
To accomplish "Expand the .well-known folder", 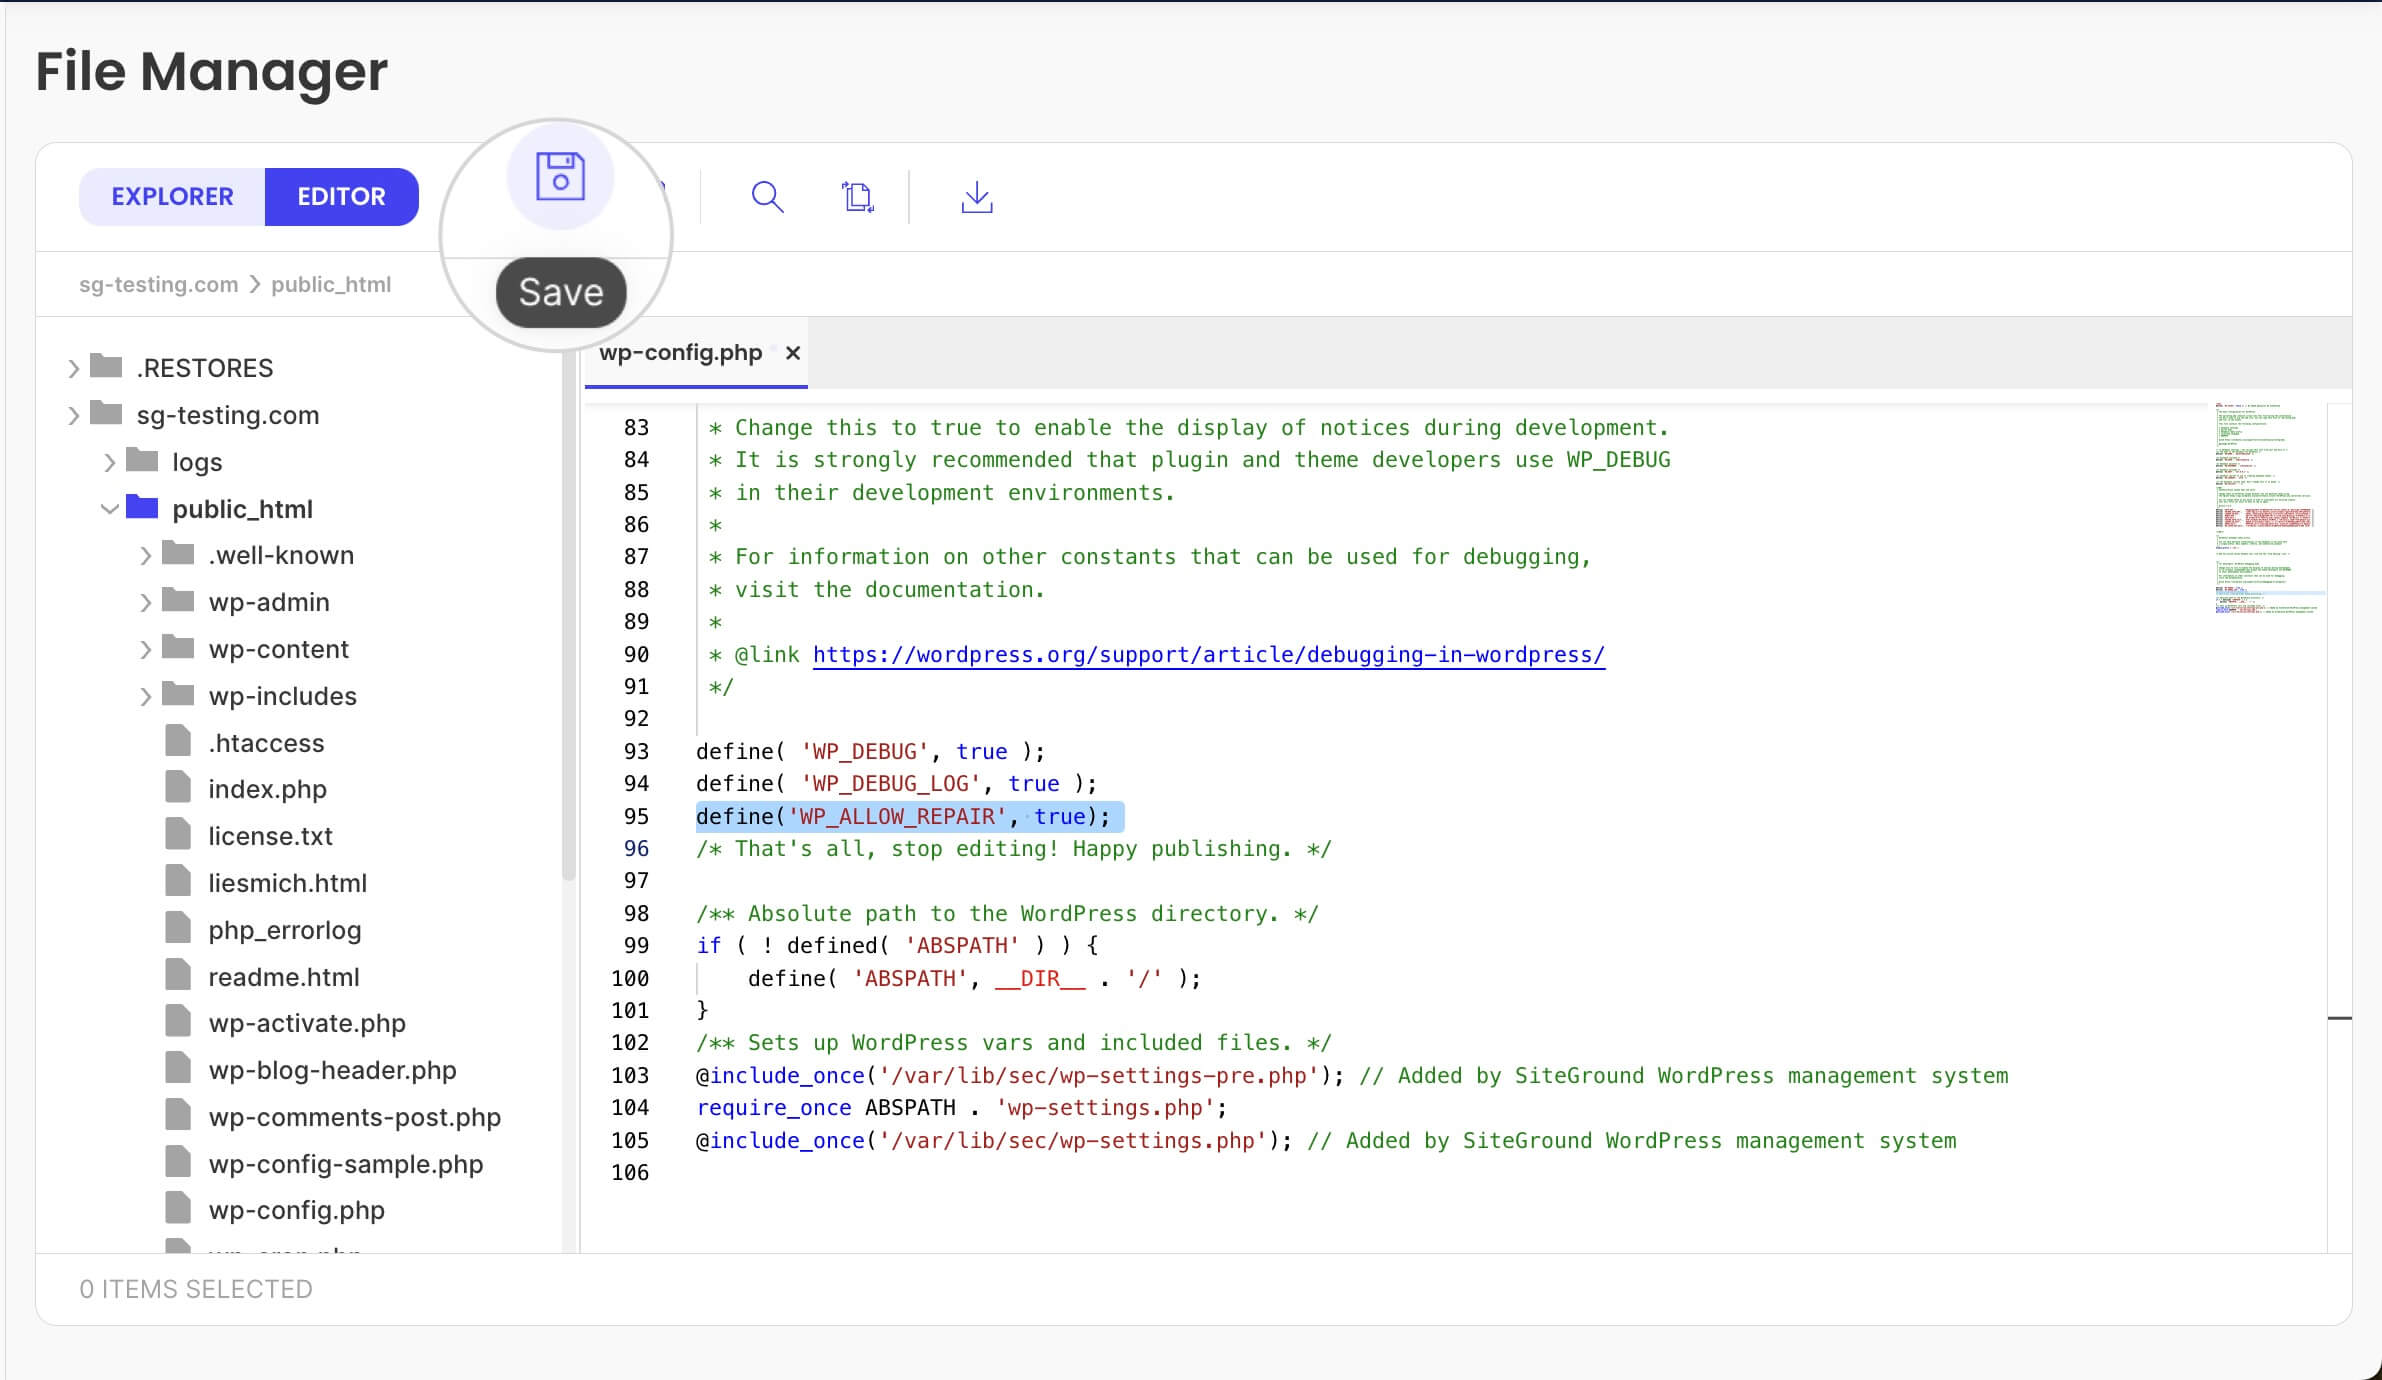I will click(x=145, y=555).
